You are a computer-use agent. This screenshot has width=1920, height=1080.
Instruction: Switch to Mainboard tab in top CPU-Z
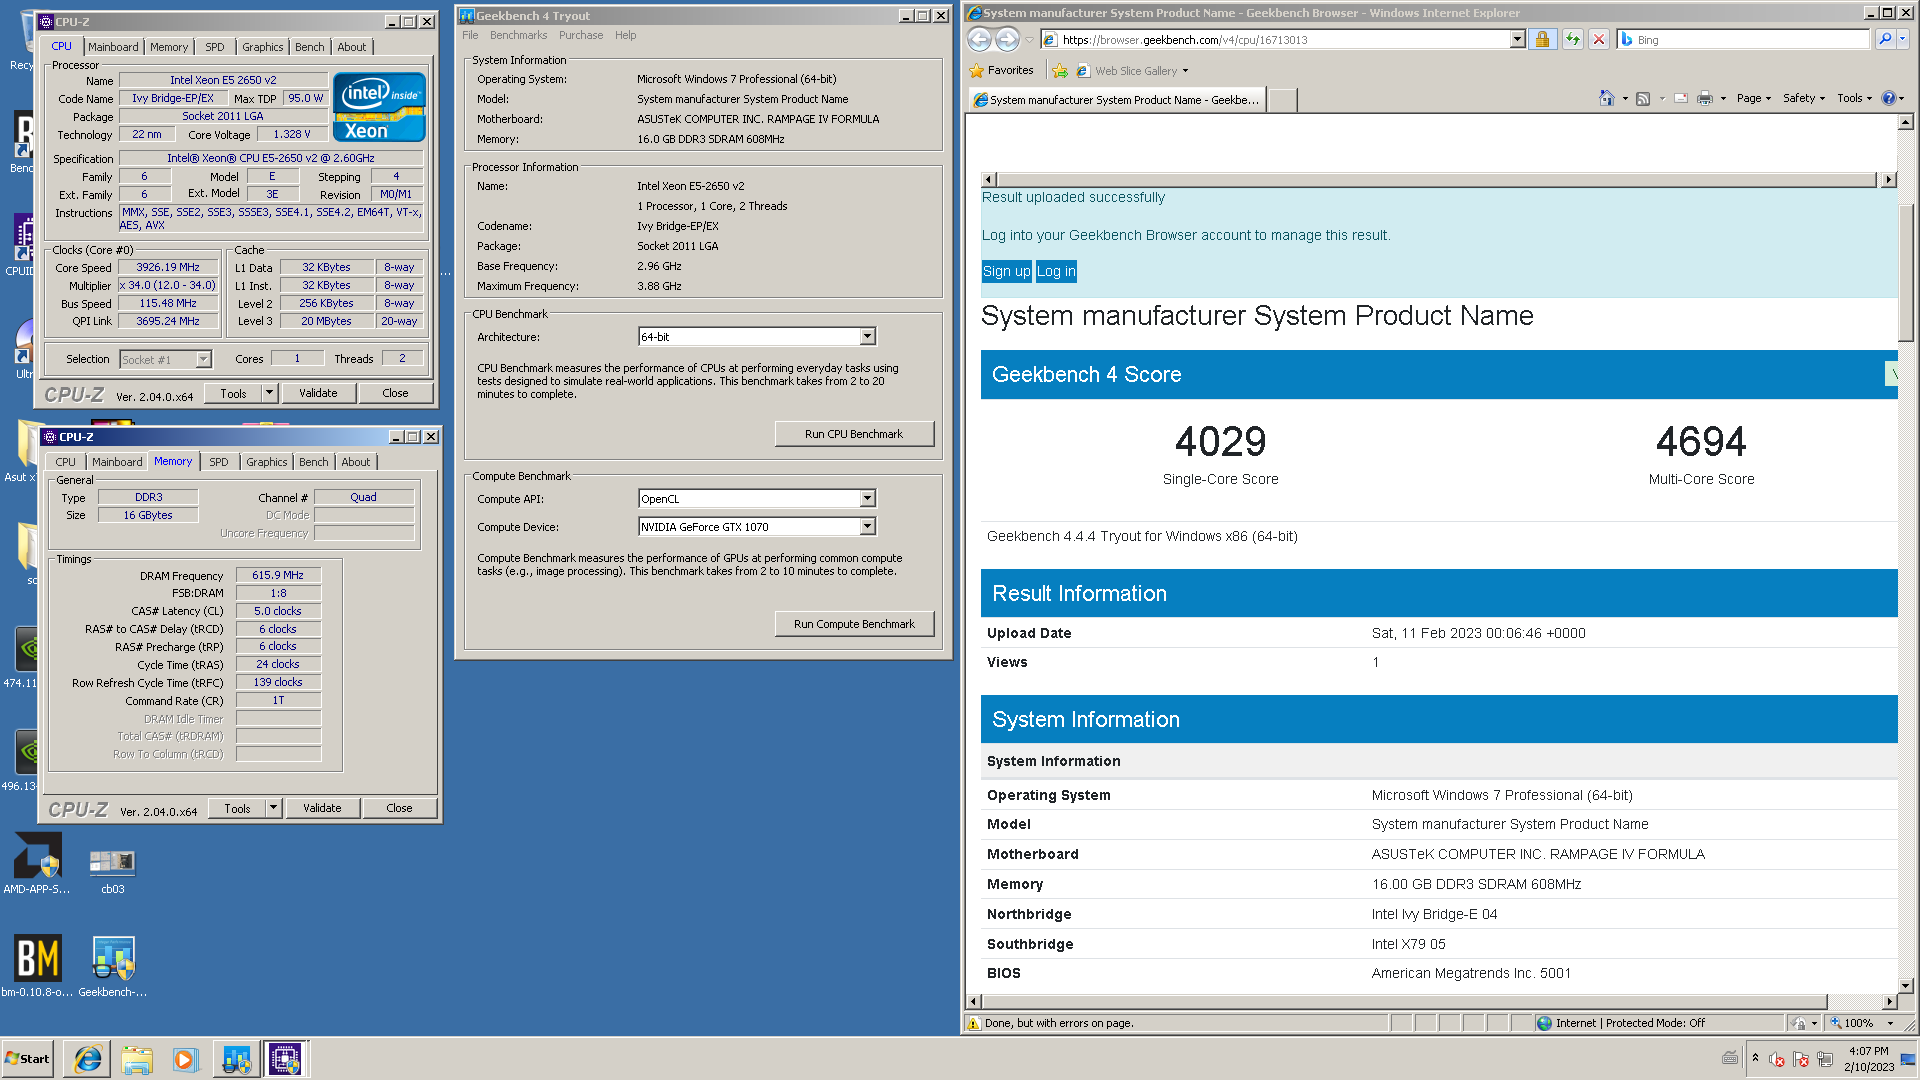click(113, 47)
